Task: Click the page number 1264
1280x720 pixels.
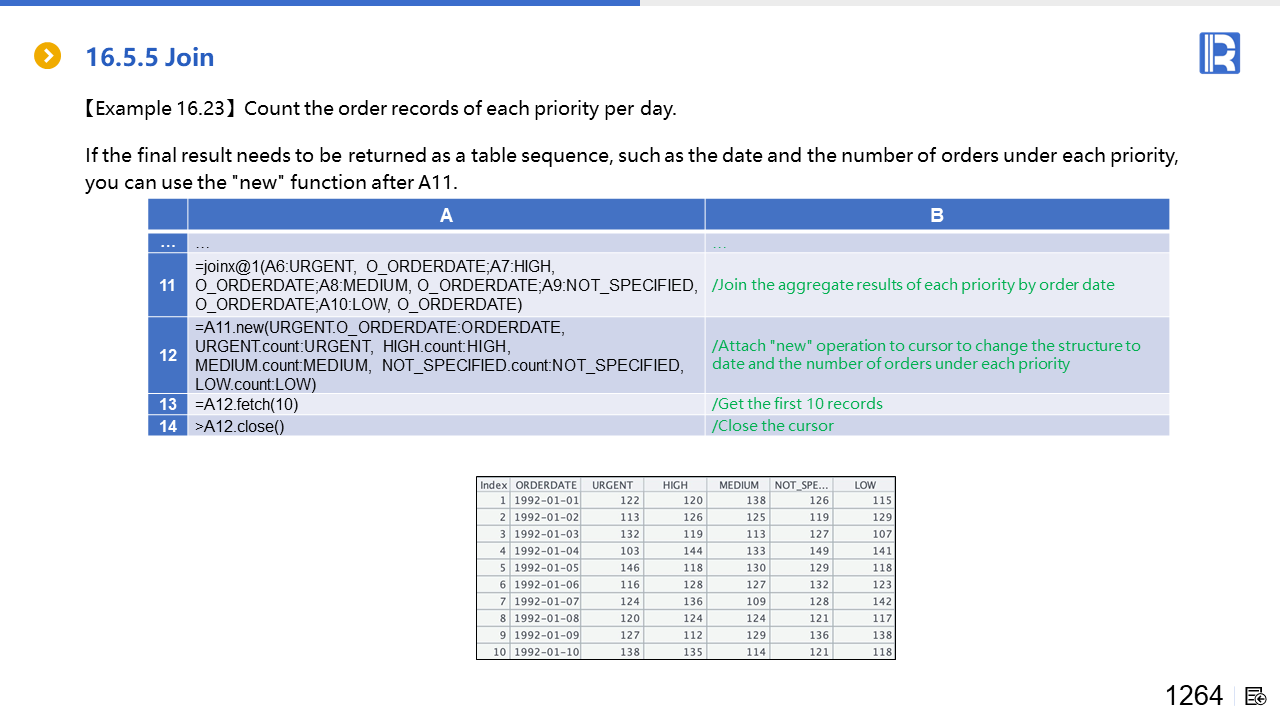Action: pos(1194,696)
